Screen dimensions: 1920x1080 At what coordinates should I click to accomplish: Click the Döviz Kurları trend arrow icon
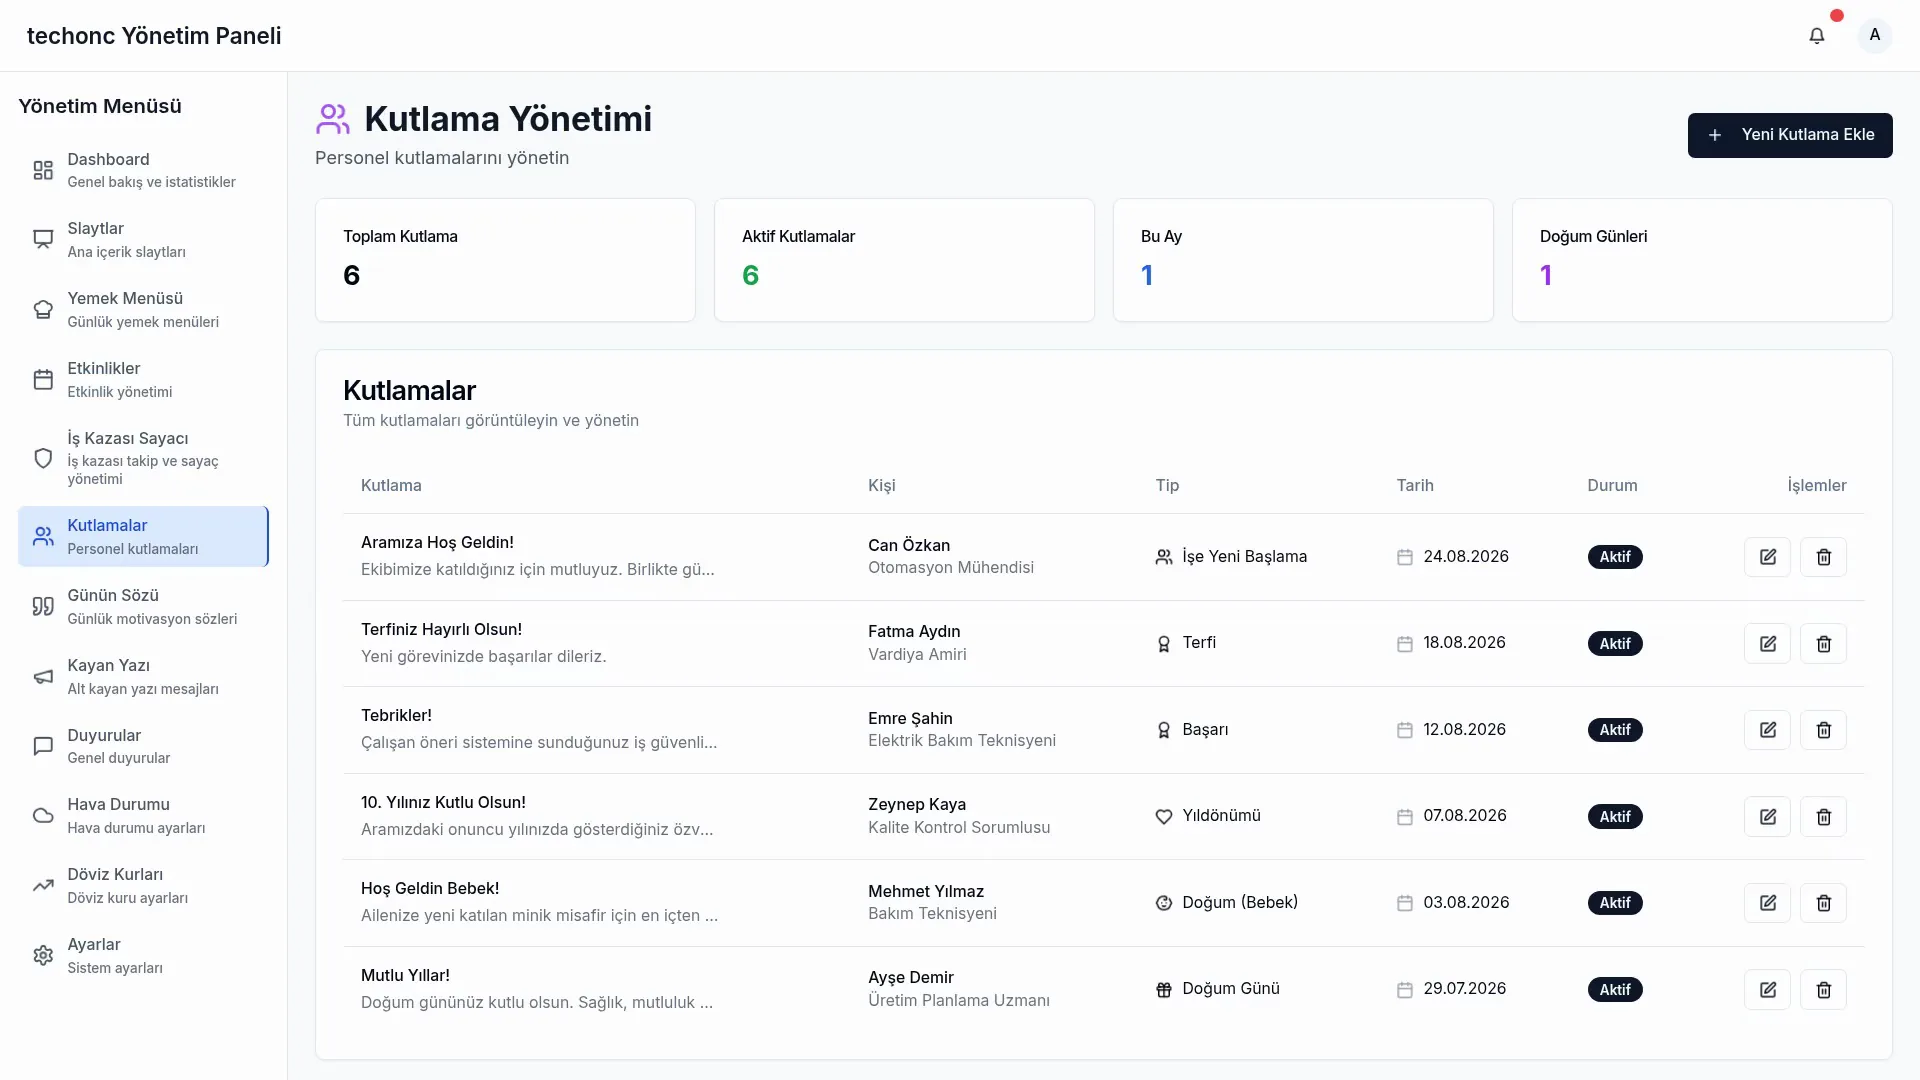click(x=43, y=886)
